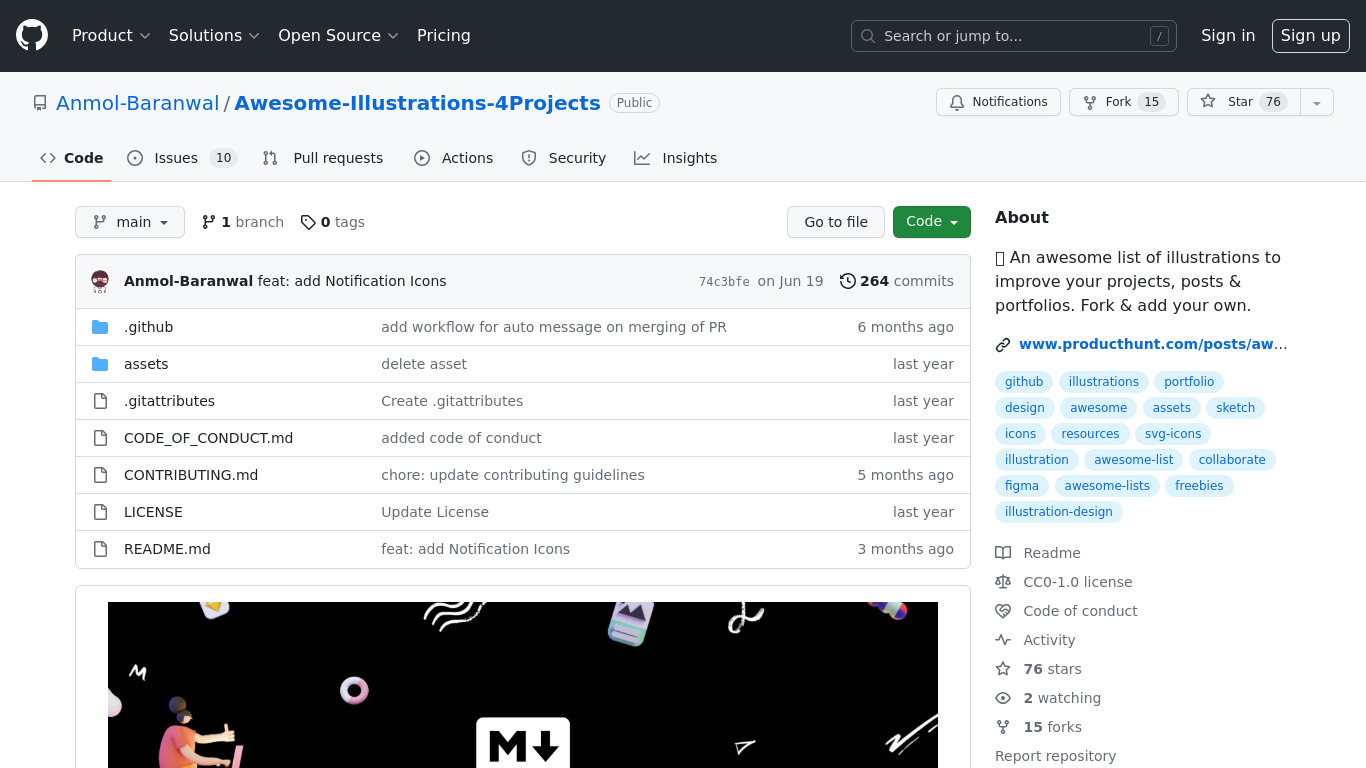1366x768 pixels.
Task: Click the file icon beside .gitattributes
Action: pyautogui.click(x=100, y=401)
